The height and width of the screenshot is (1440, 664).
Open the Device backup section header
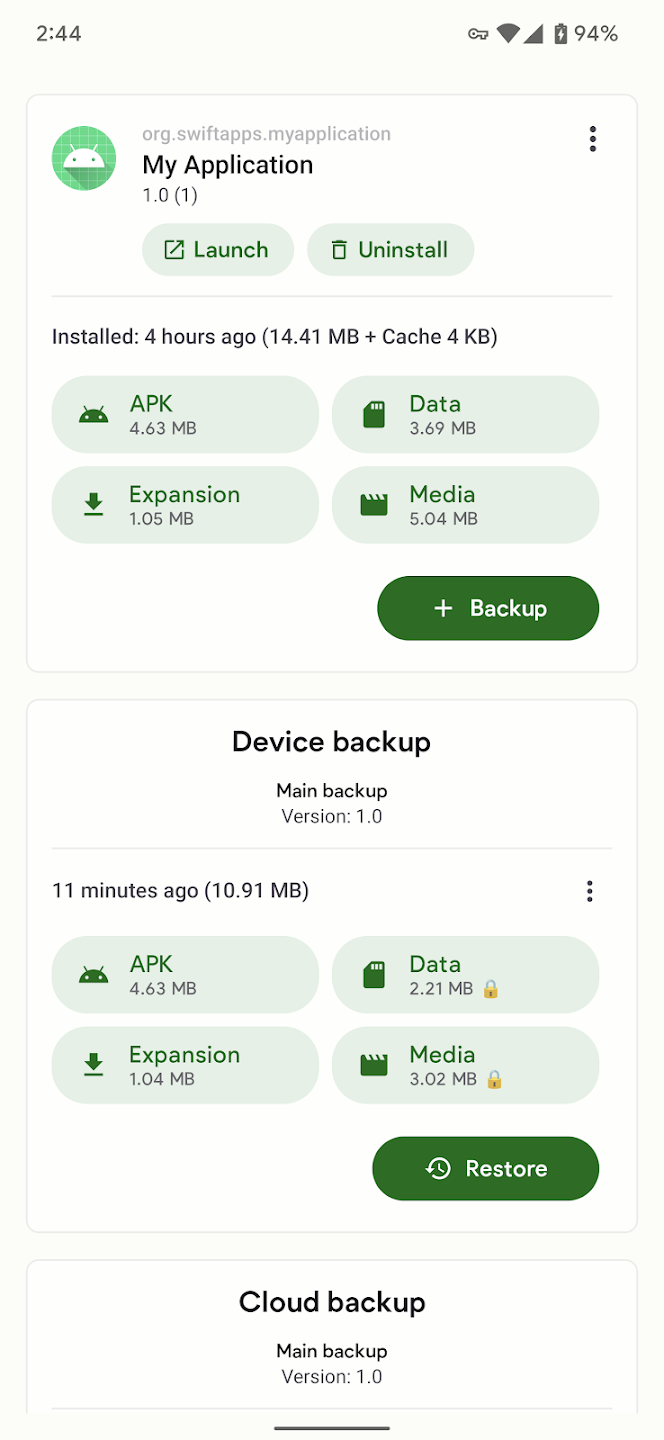click(x=331, y=742)
